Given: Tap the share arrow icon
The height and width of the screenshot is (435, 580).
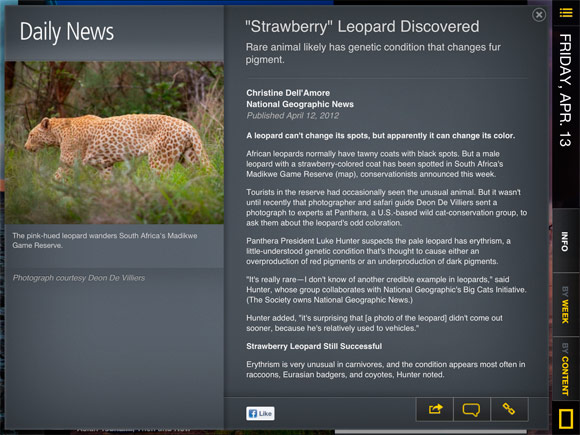Looking at the screenshot, I should [435, 409].
